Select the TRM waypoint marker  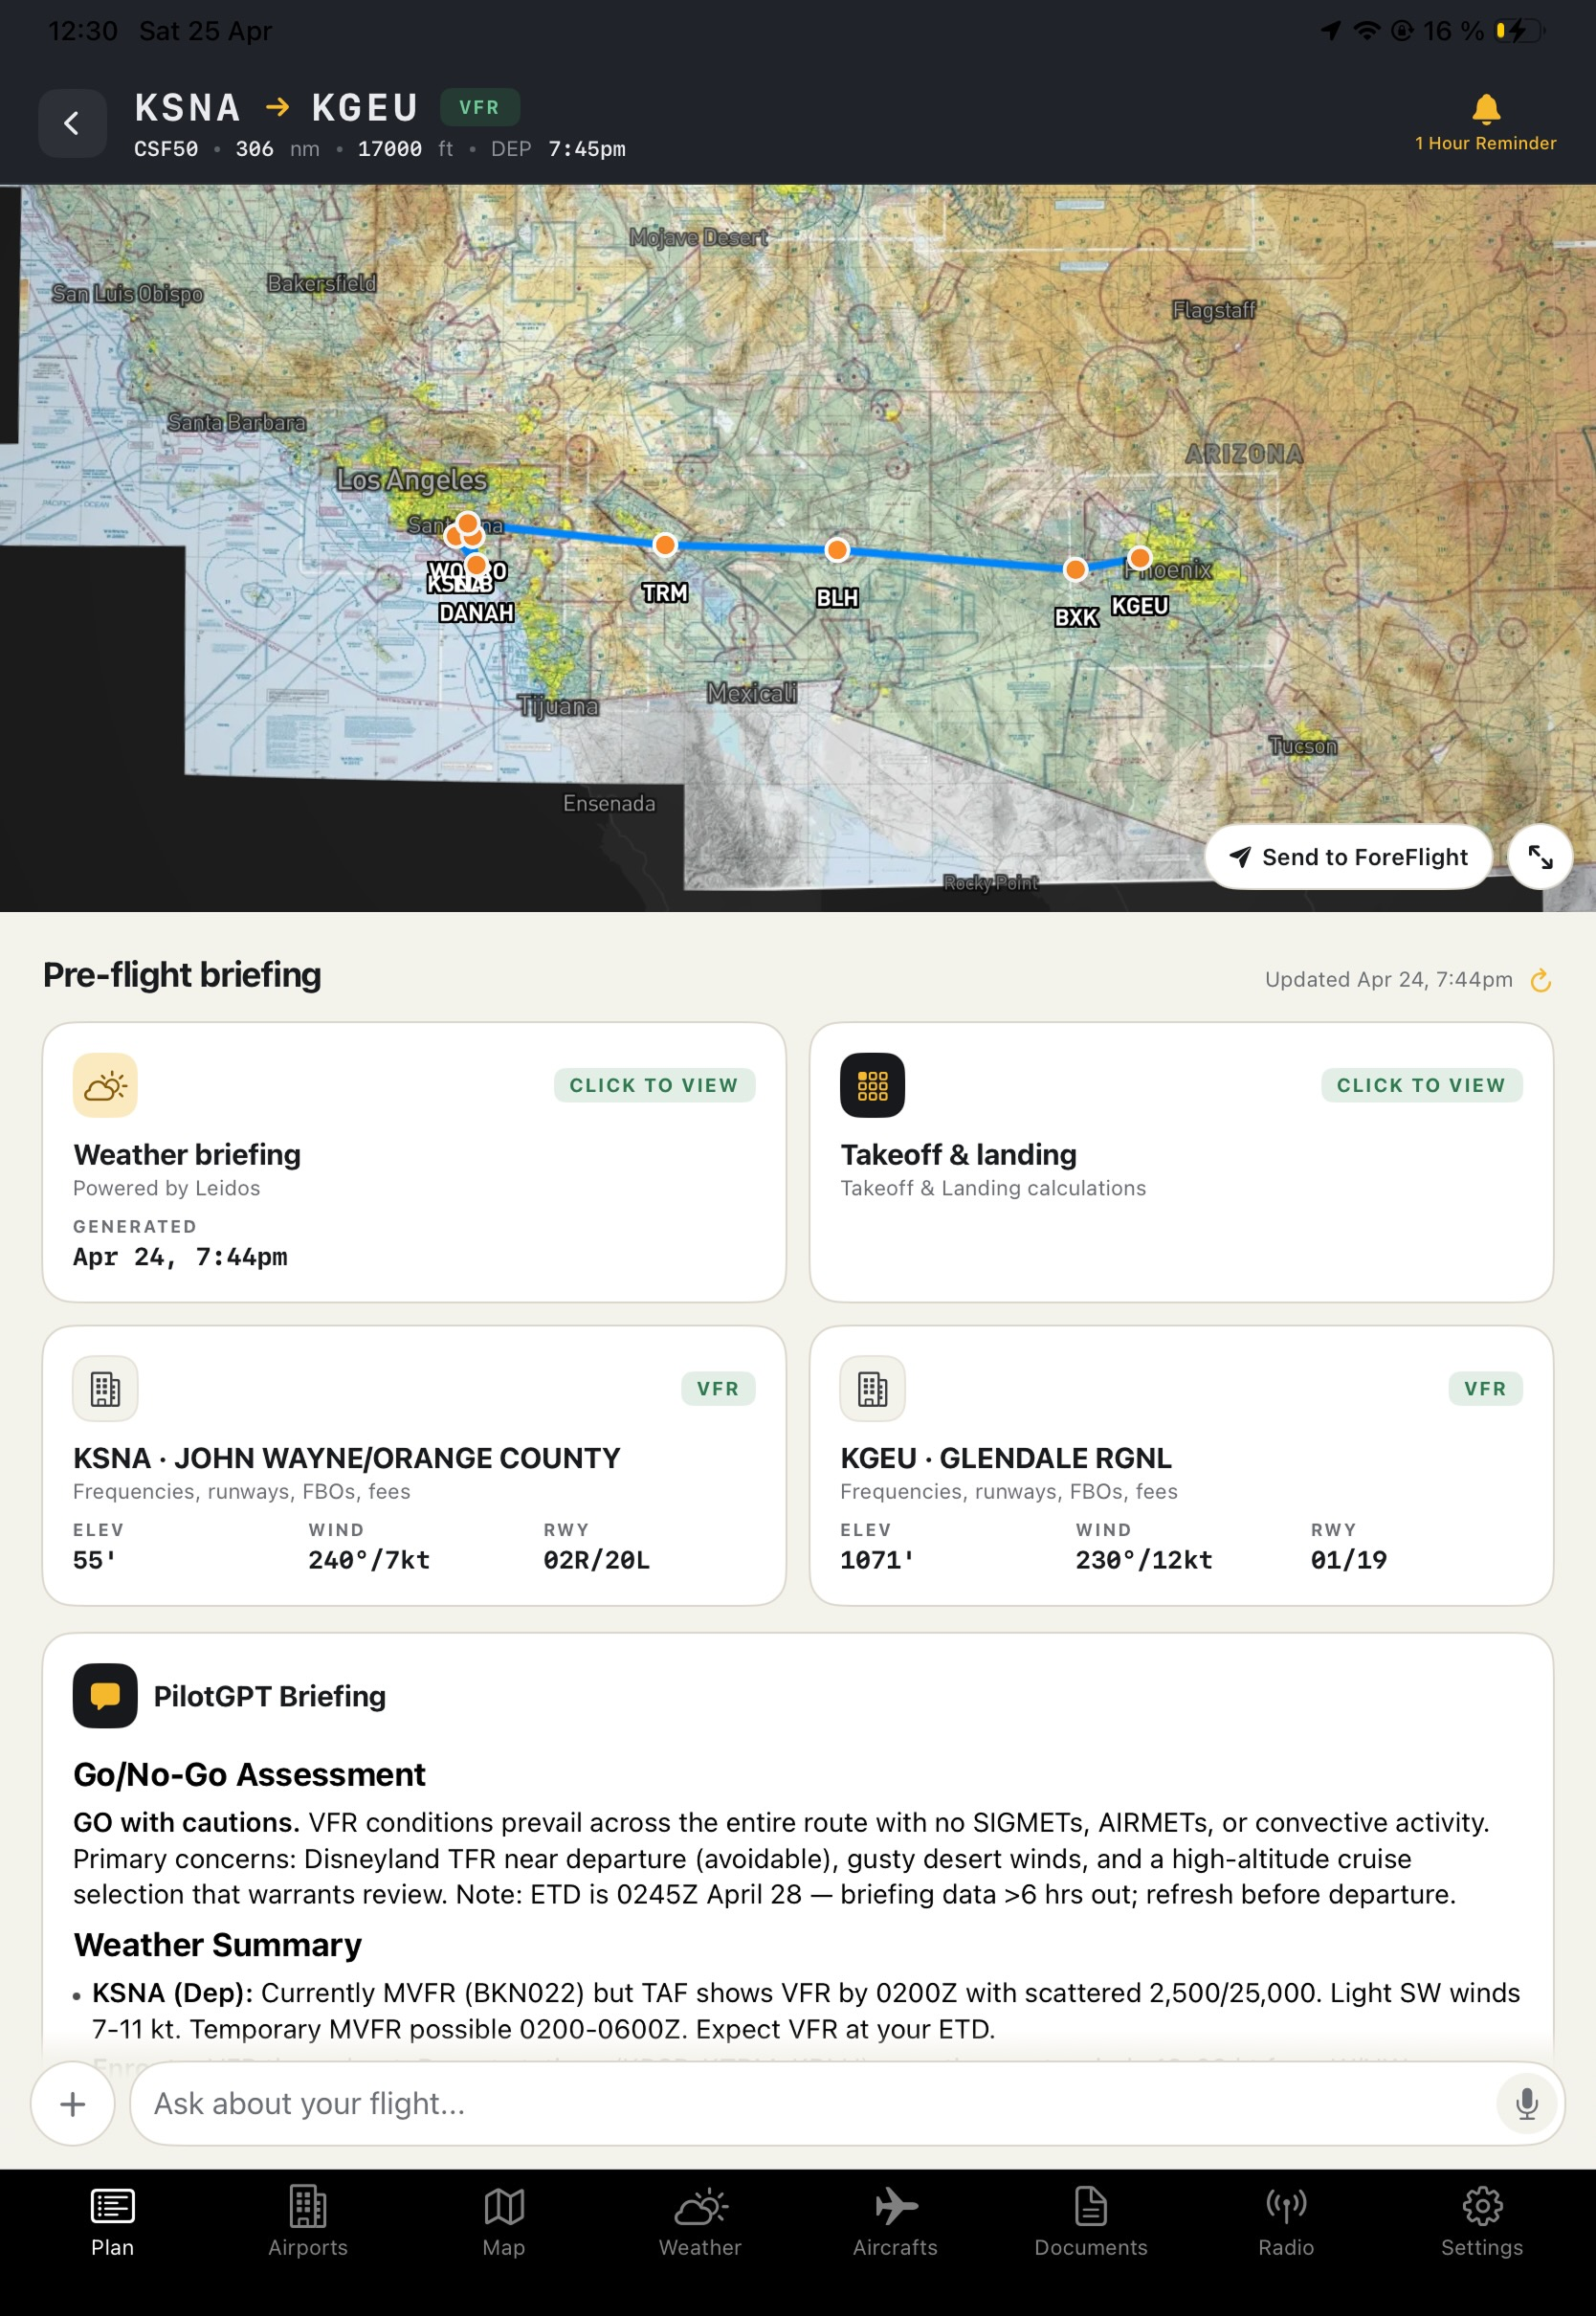[665, 545]
